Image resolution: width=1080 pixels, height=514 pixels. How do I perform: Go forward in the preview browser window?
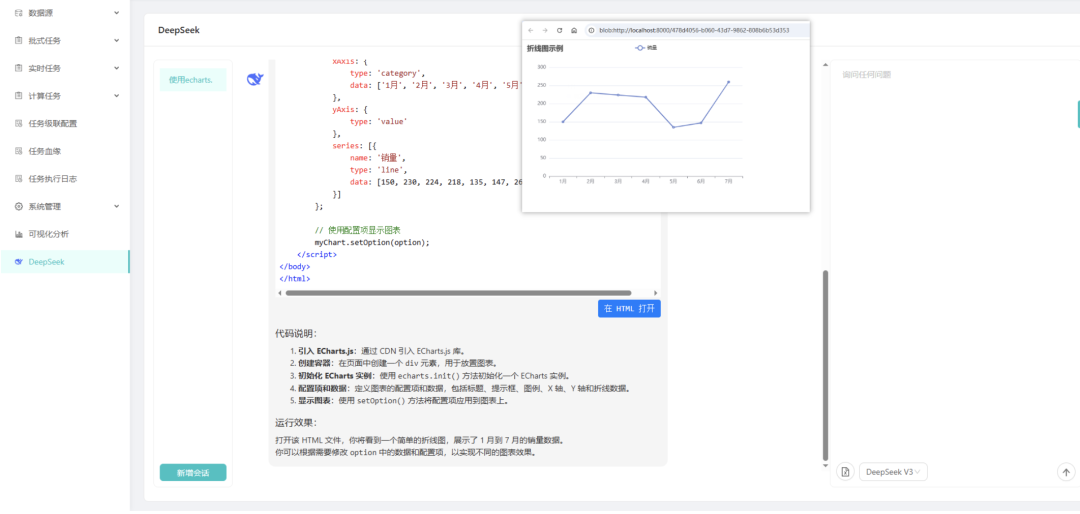(x=545, y=30)
